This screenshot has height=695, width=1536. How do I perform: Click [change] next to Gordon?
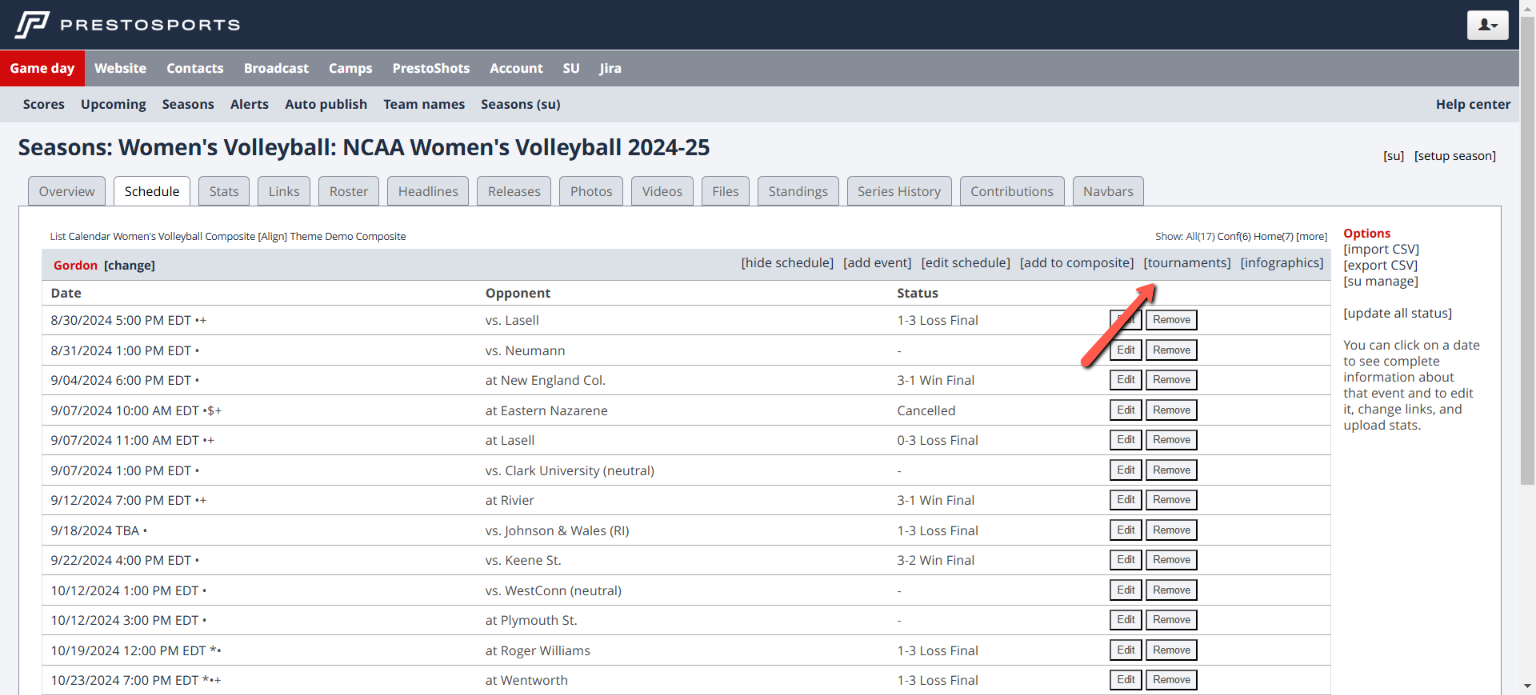tap(130, 265)
